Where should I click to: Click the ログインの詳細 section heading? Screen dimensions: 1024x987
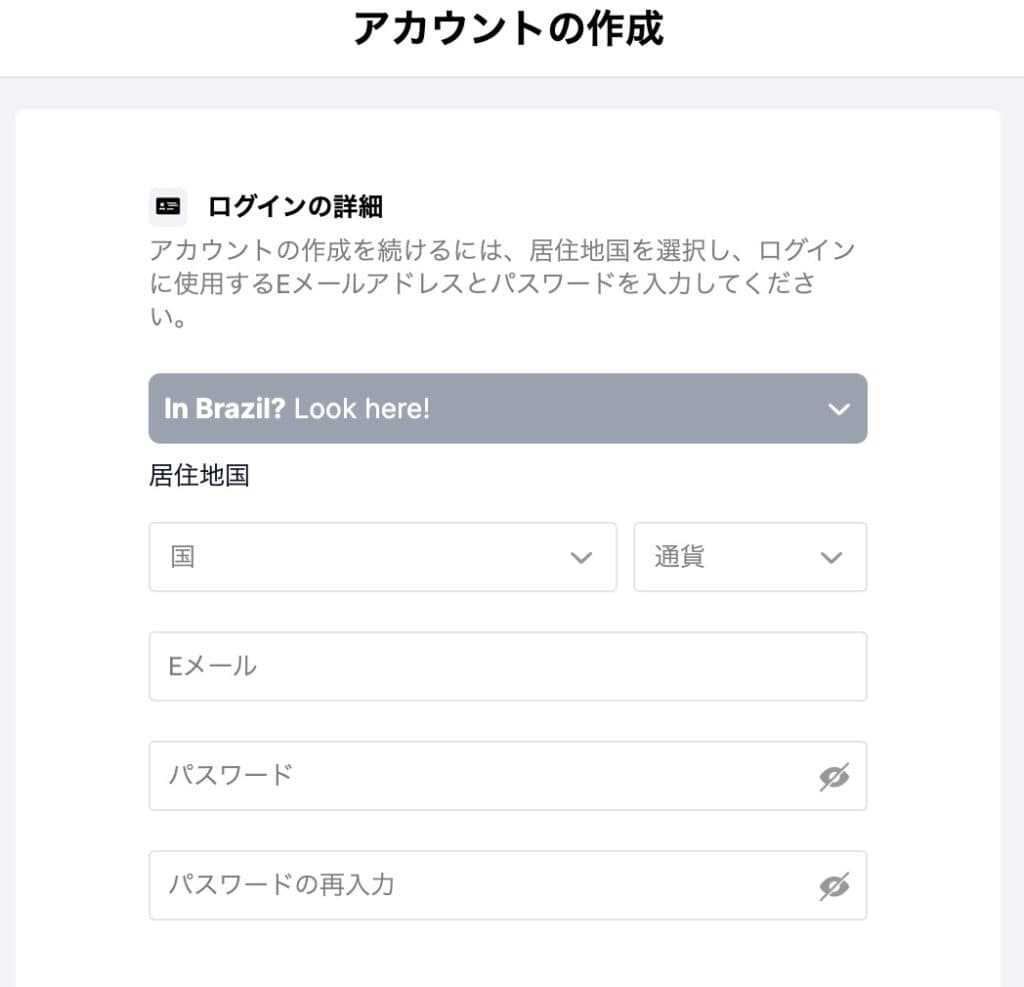[x=295, y=207]
